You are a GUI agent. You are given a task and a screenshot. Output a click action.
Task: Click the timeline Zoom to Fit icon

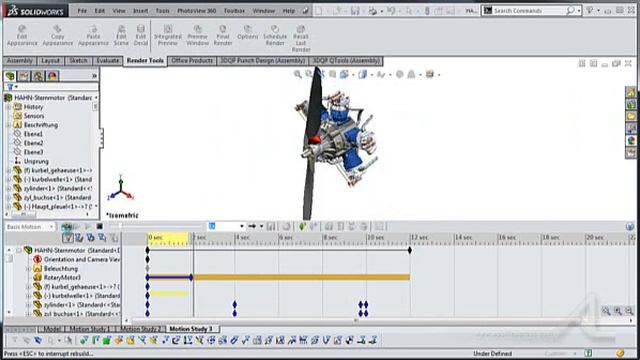(x=606, y=311)
